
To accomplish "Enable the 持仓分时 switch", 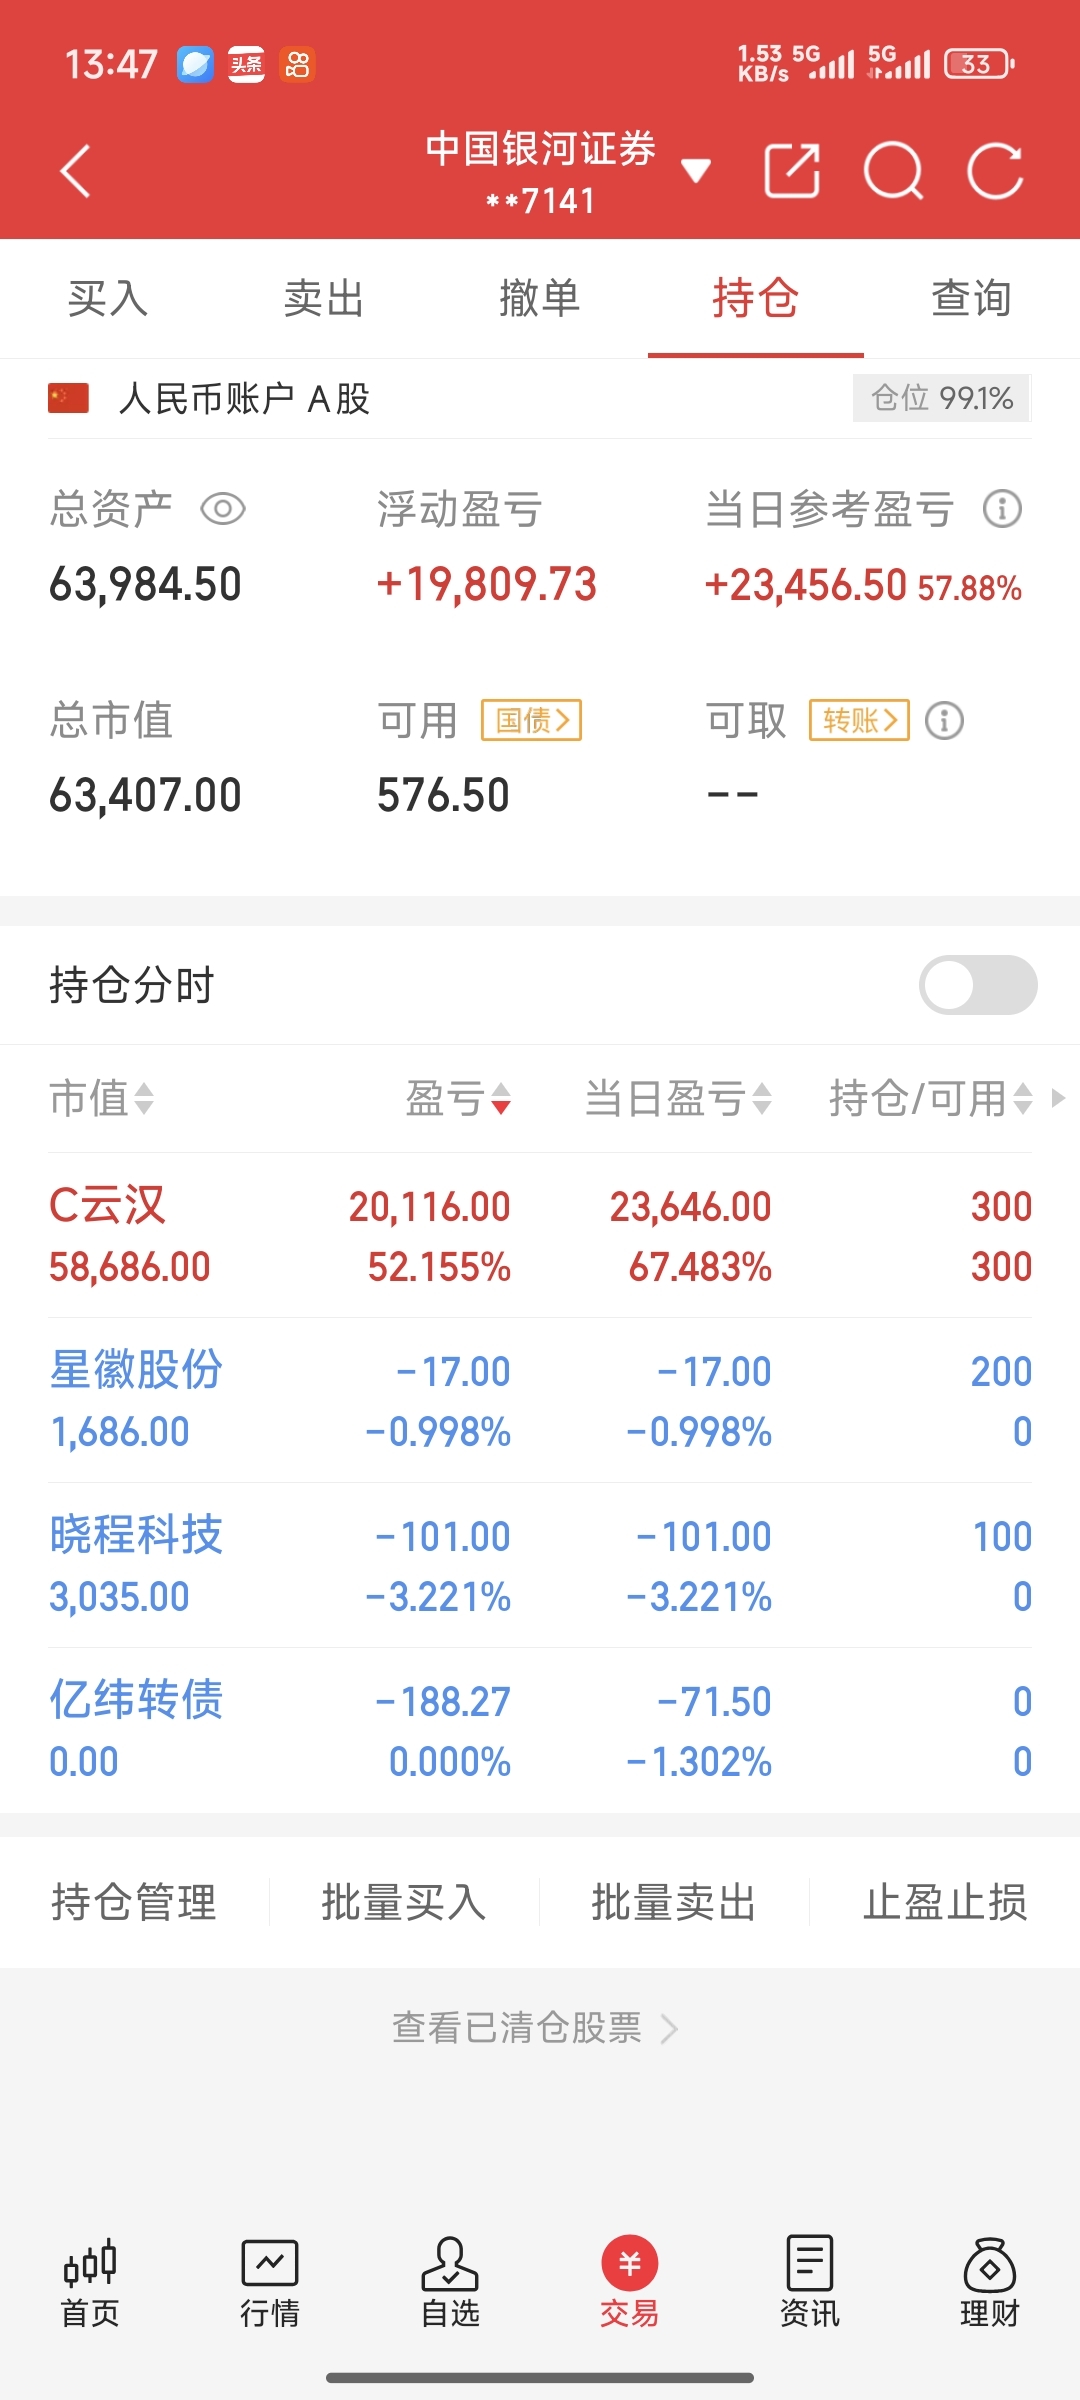I will click(x=977, y=985).
